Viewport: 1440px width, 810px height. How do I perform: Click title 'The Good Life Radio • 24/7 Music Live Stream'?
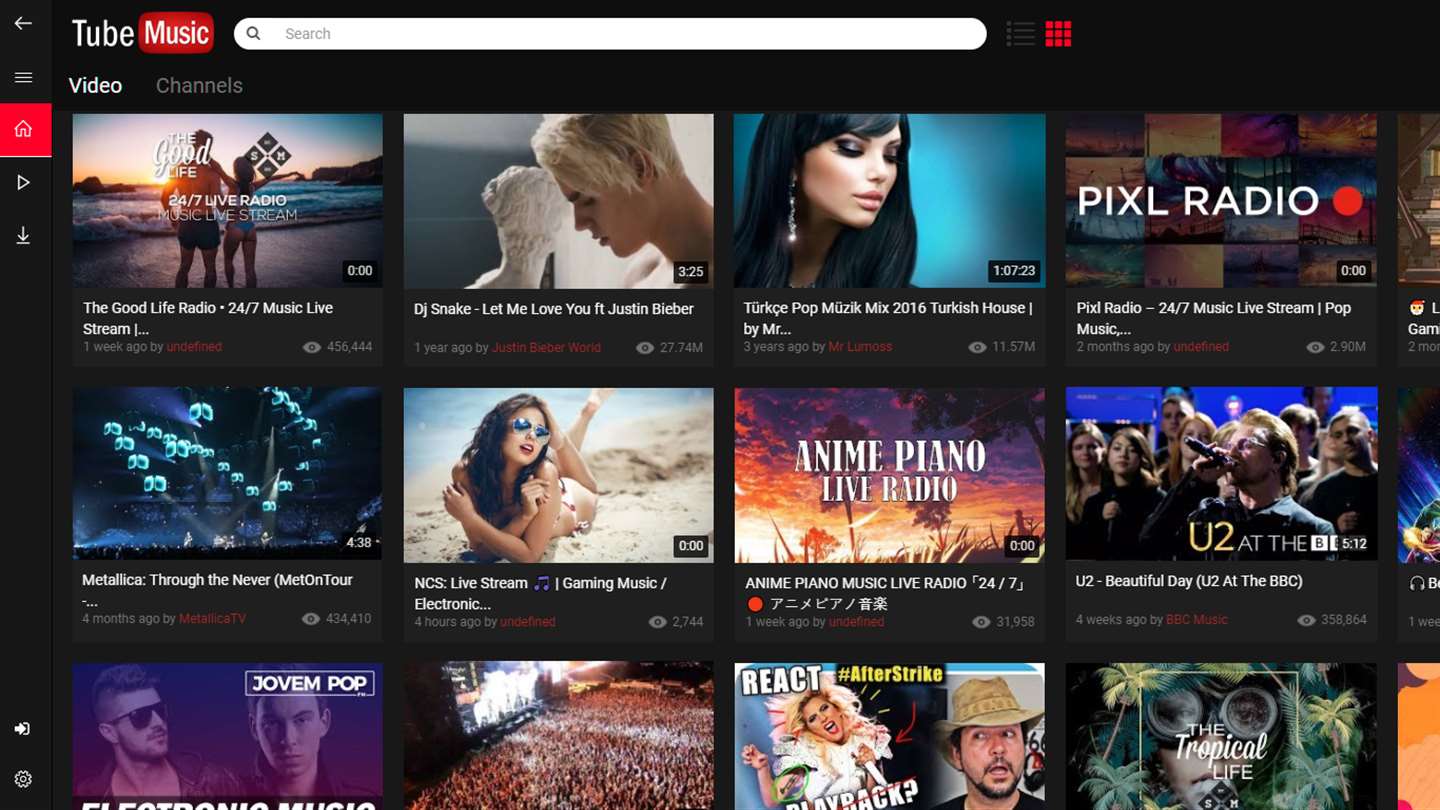point(208,318)
